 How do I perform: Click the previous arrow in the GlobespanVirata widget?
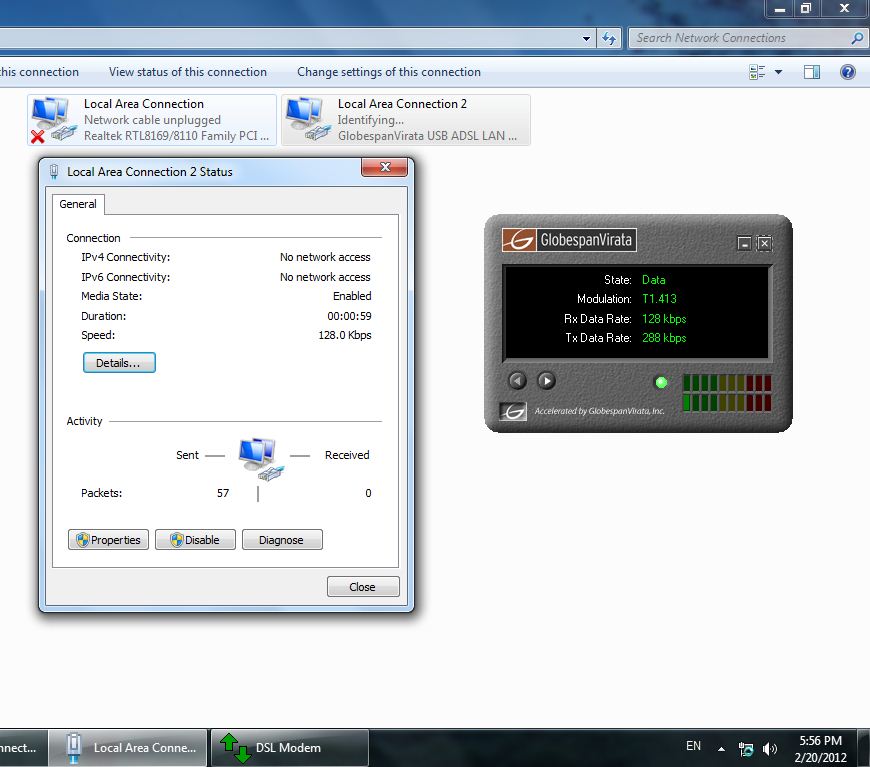pos(517,381)
